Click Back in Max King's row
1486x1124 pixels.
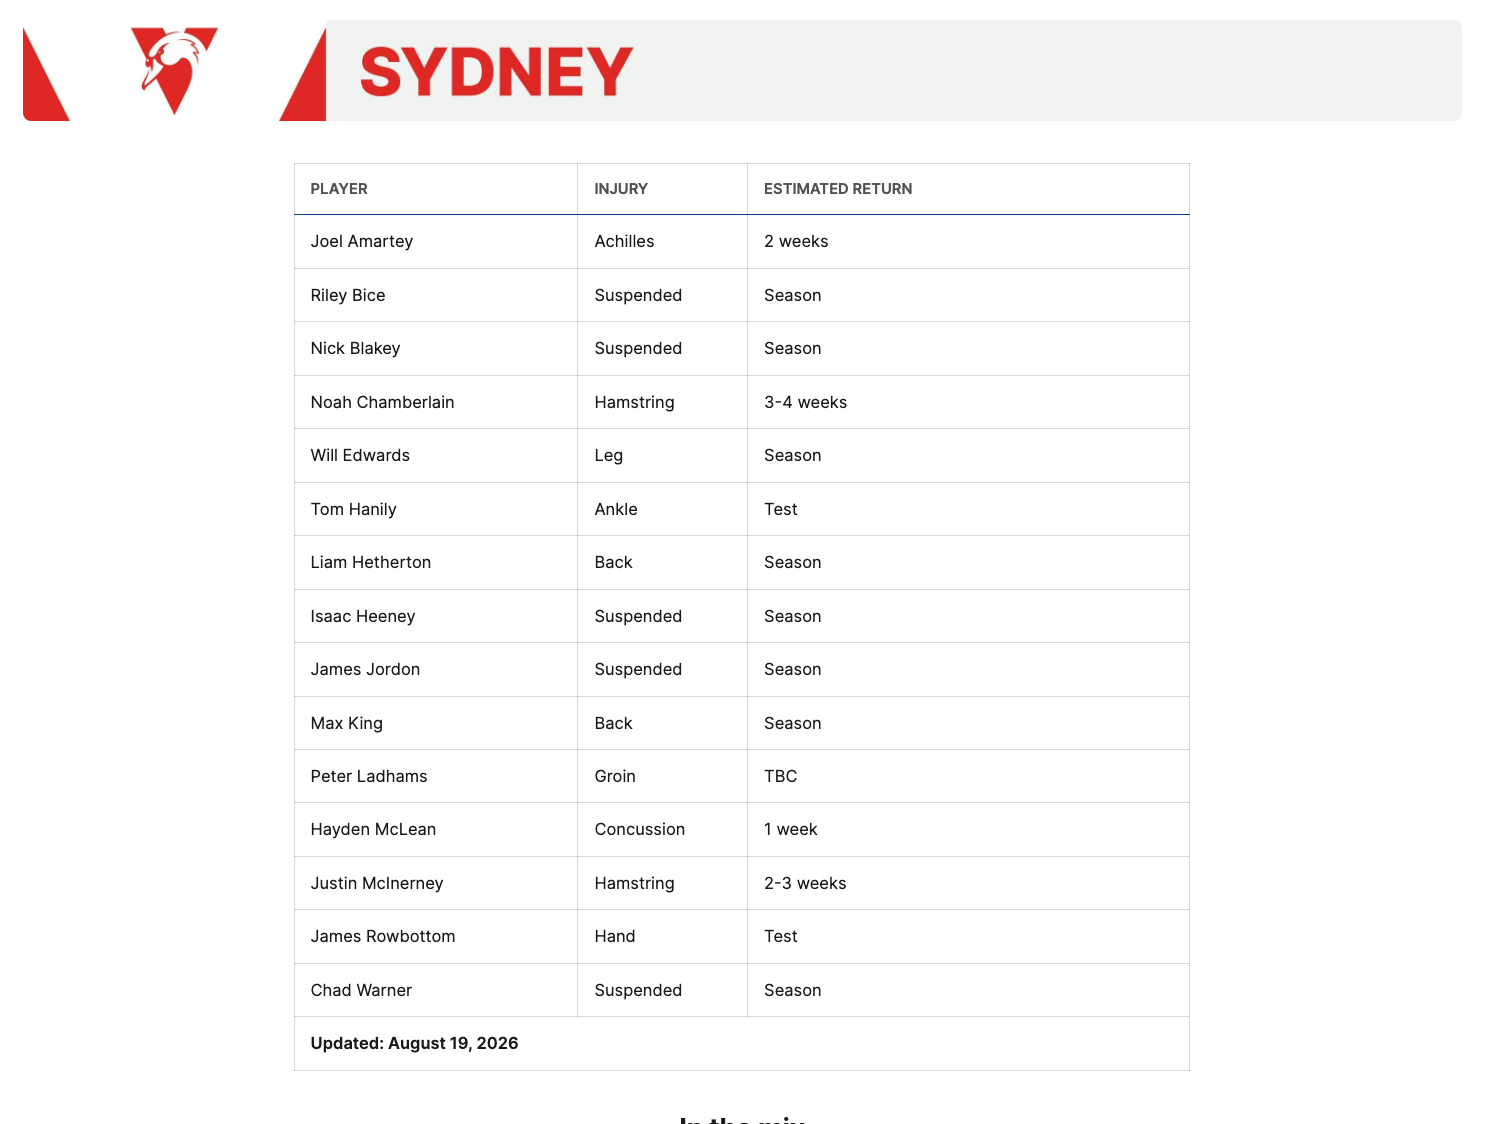613,723
